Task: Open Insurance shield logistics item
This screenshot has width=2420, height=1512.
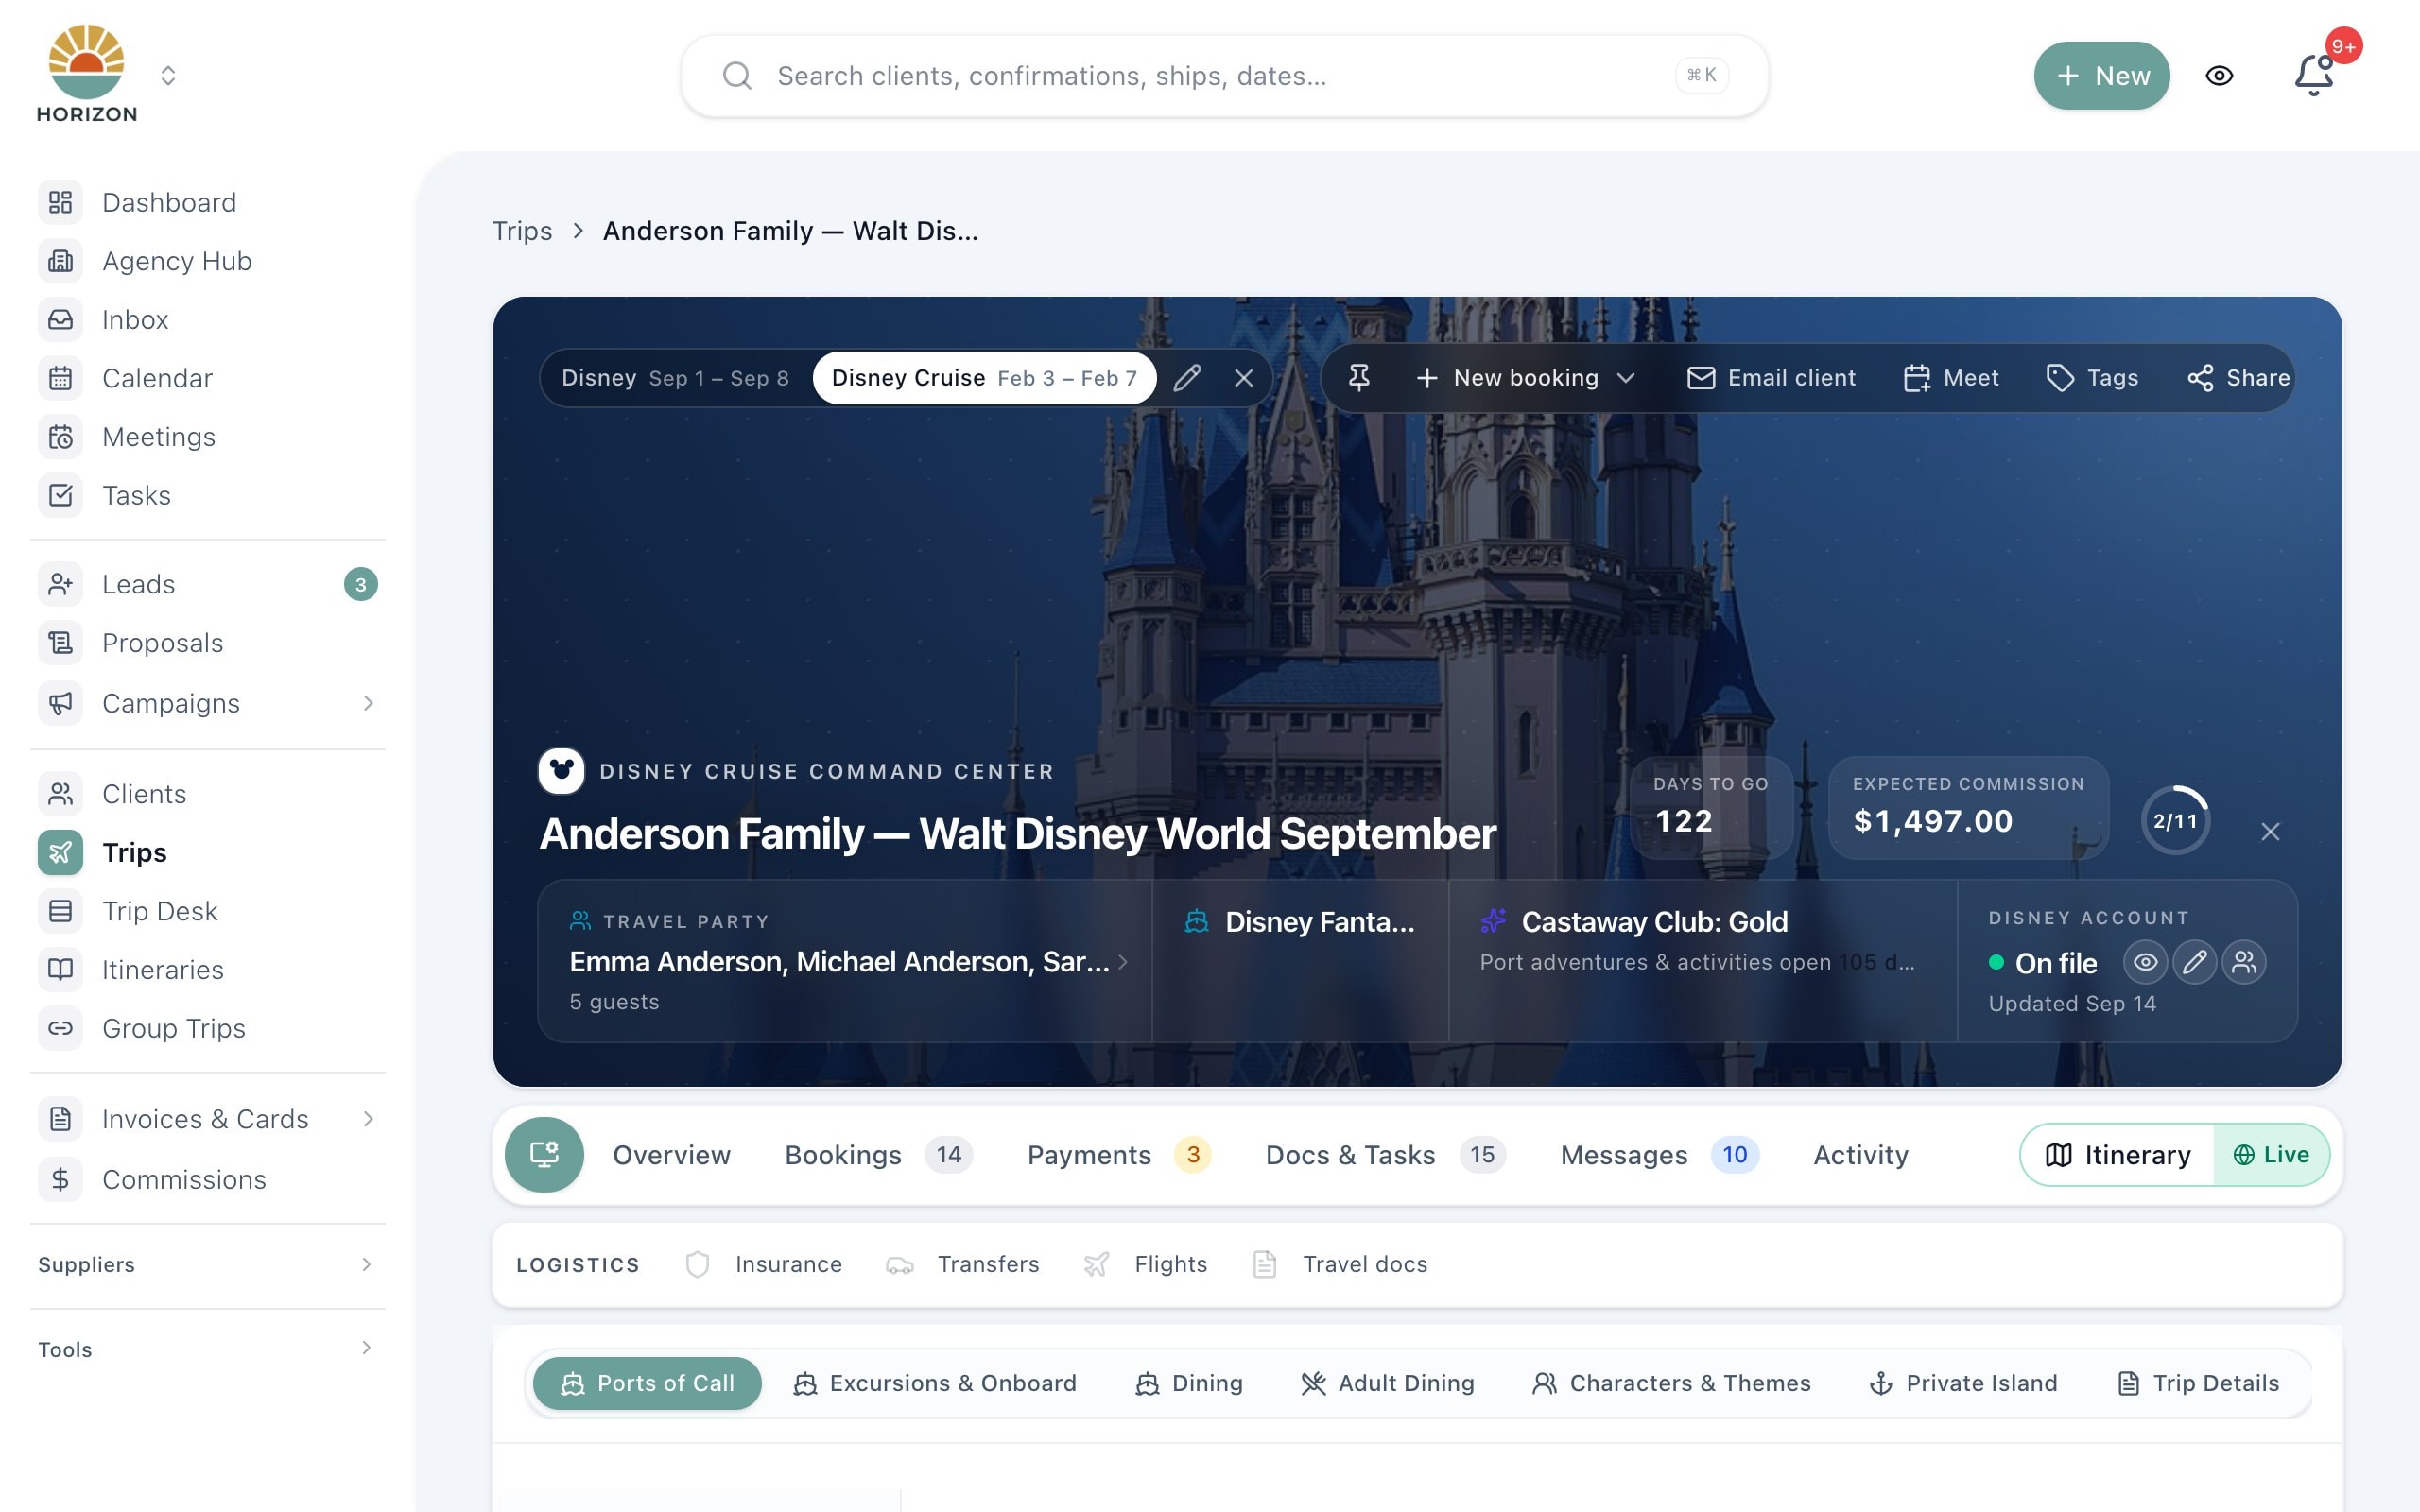Action: pos(764,1265)
